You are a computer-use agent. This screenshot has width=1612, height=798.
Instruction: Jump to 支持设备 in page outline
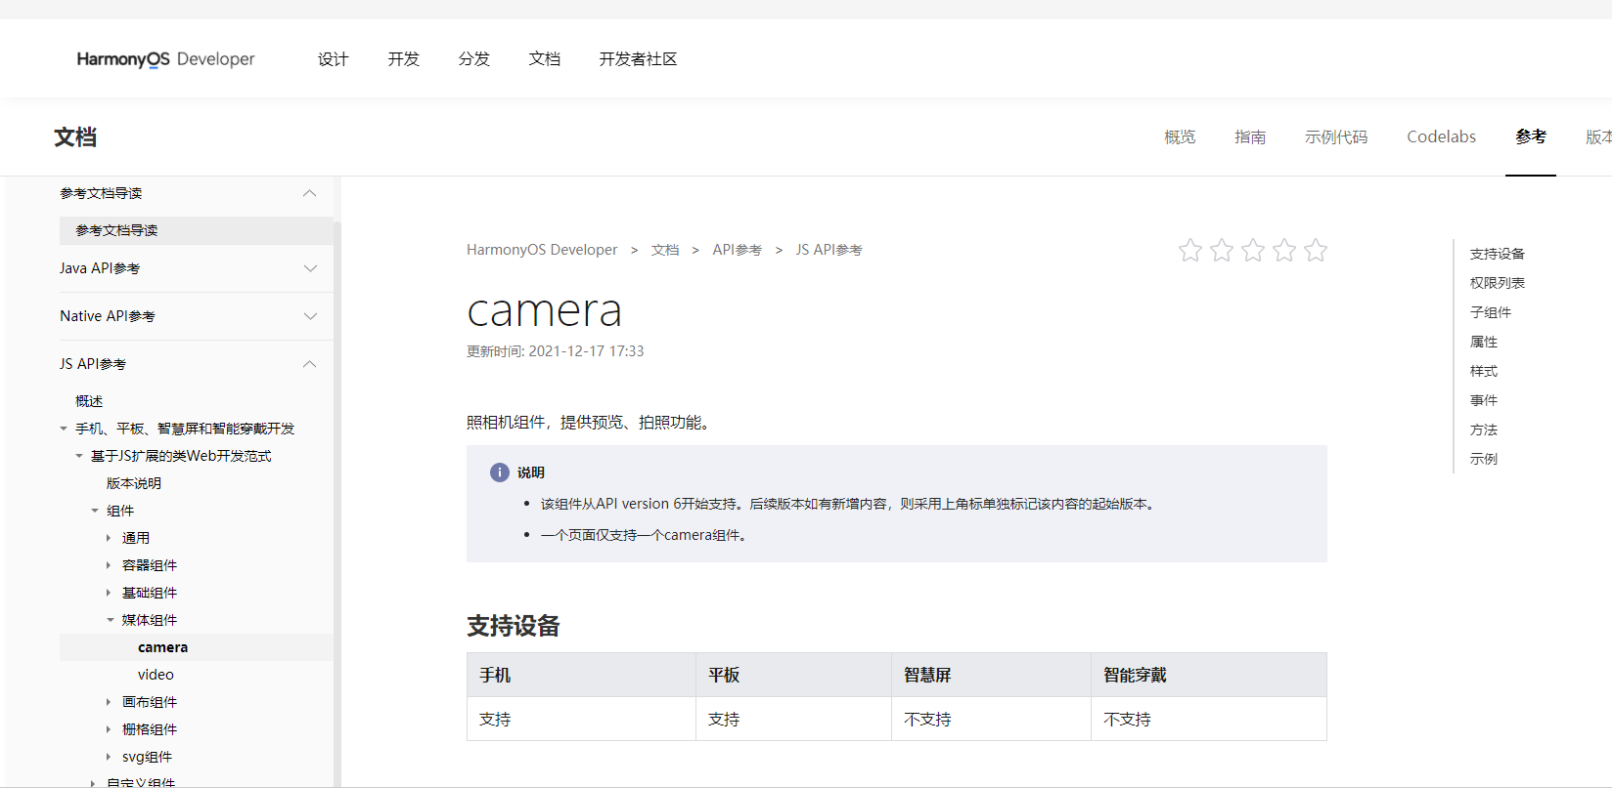click(x=1497, y=254)
